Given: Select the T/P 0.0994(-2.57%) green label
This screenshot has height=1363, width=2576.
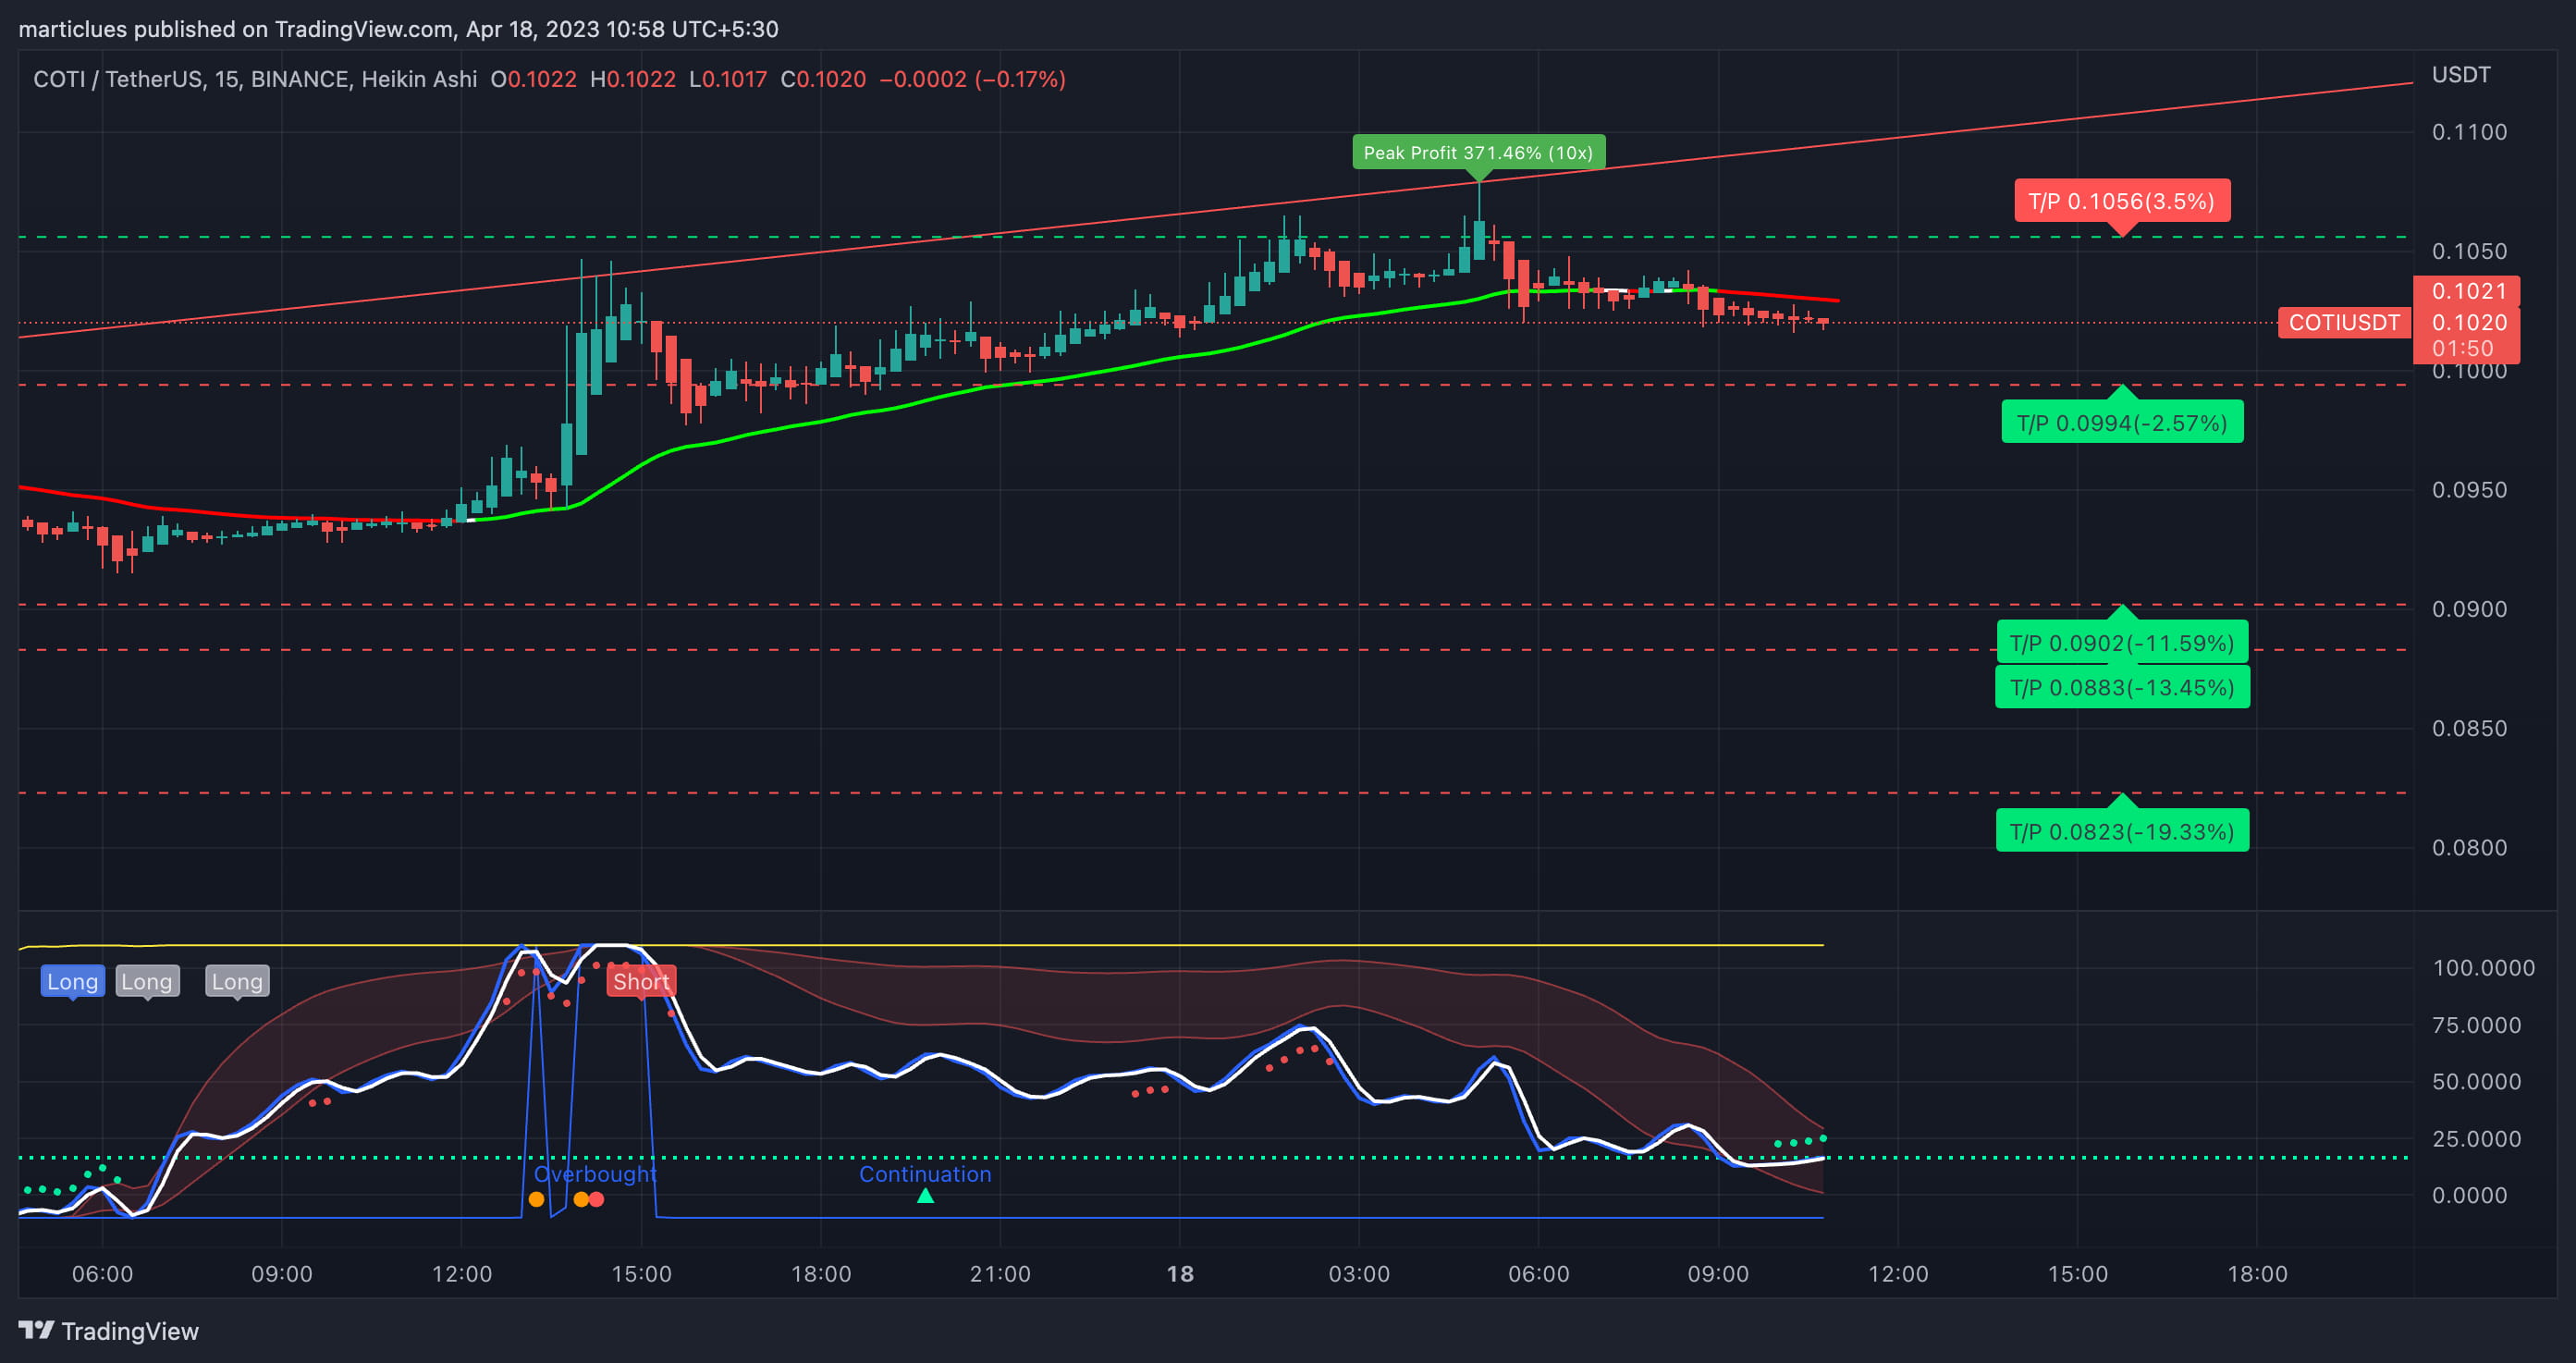Looking at the screenshot, I should tap(2122, 422).
